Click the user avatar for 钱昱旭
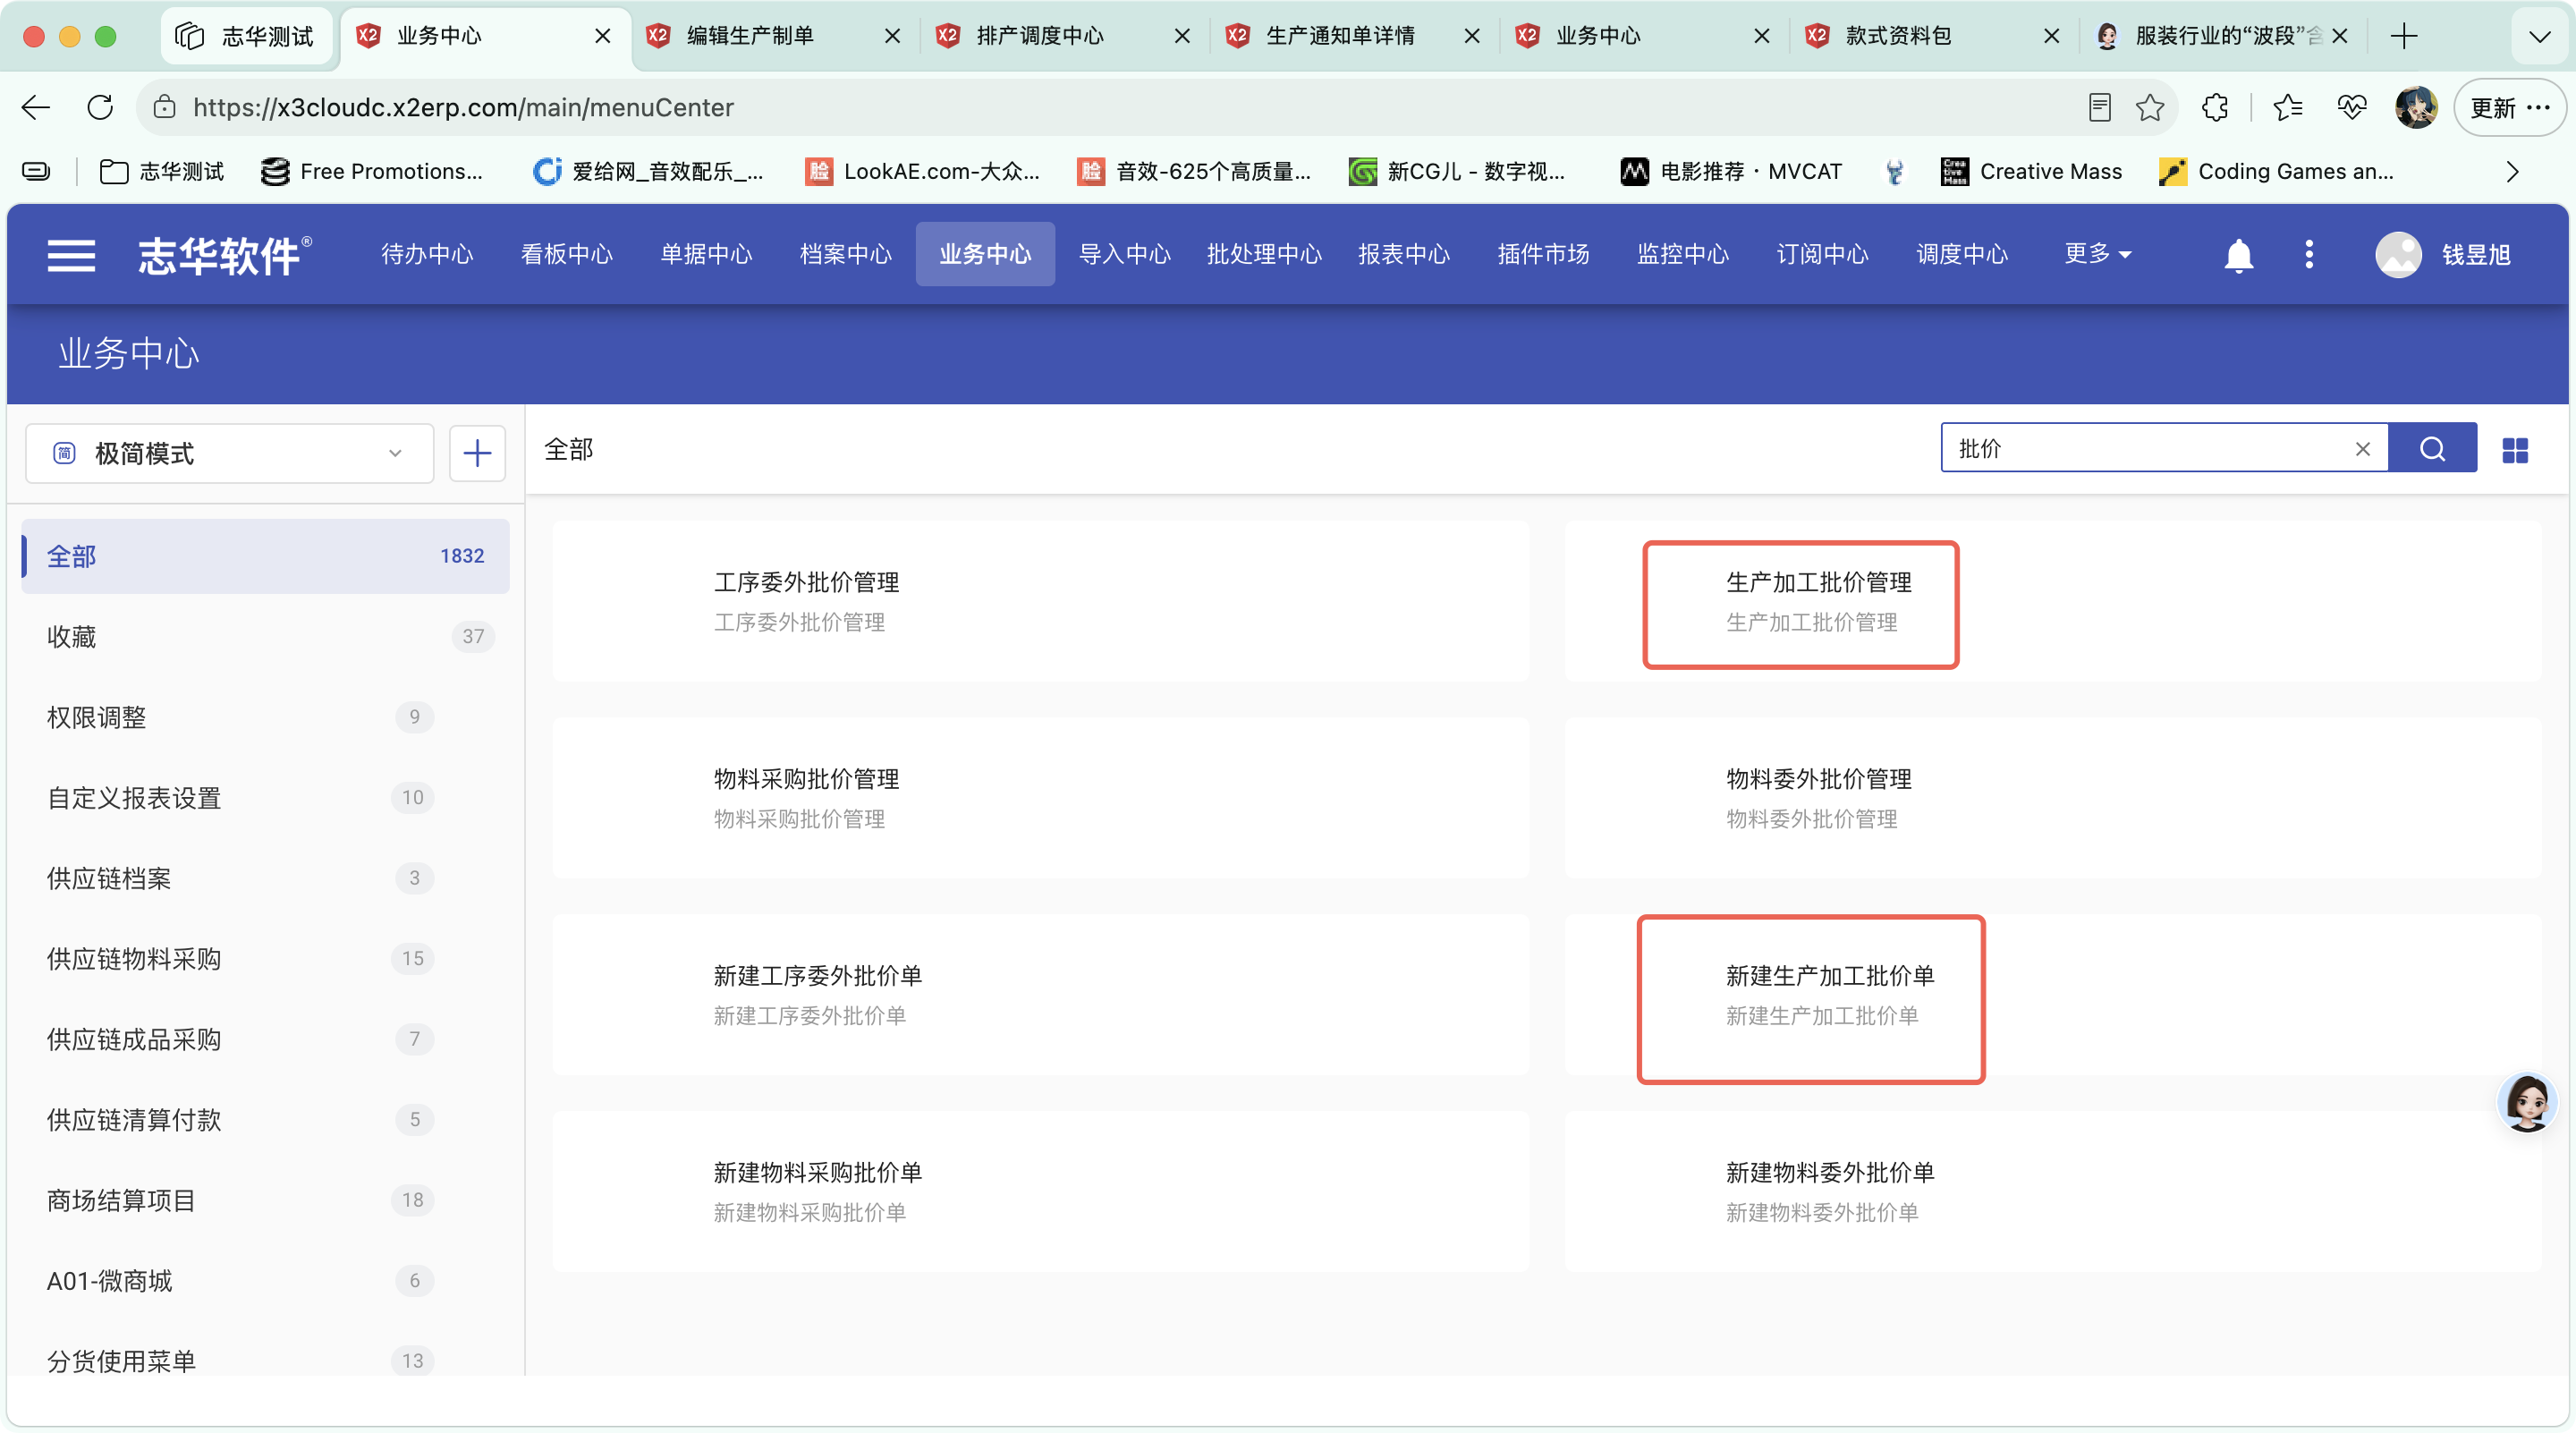The width and height of the screenshot is (2576, 1433). pyautogui.click(x=2398, y=255)
